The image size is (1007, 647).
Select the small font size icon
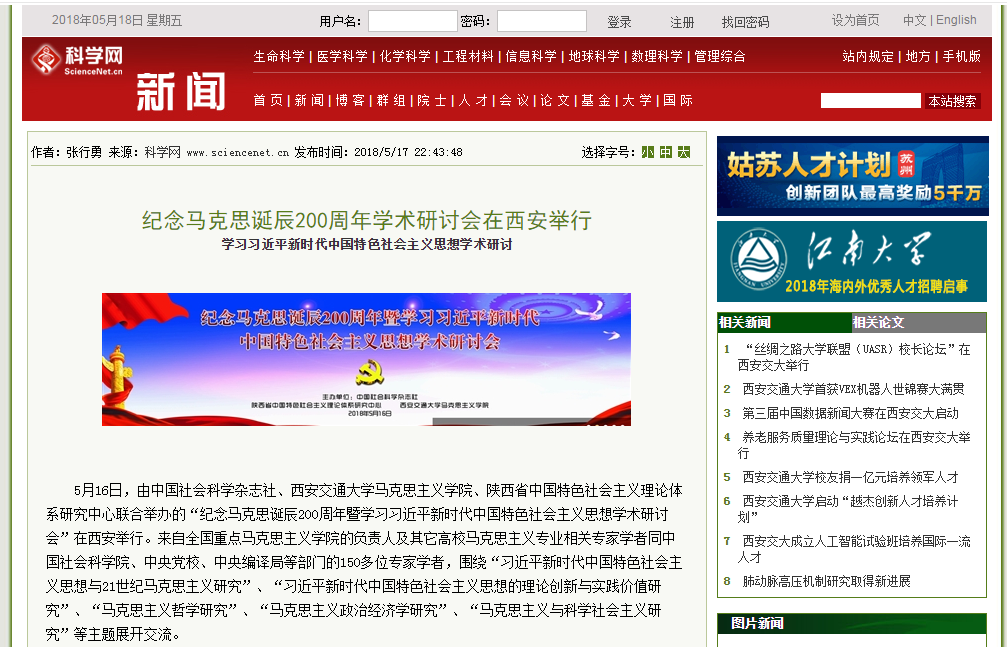coord(648,152)
